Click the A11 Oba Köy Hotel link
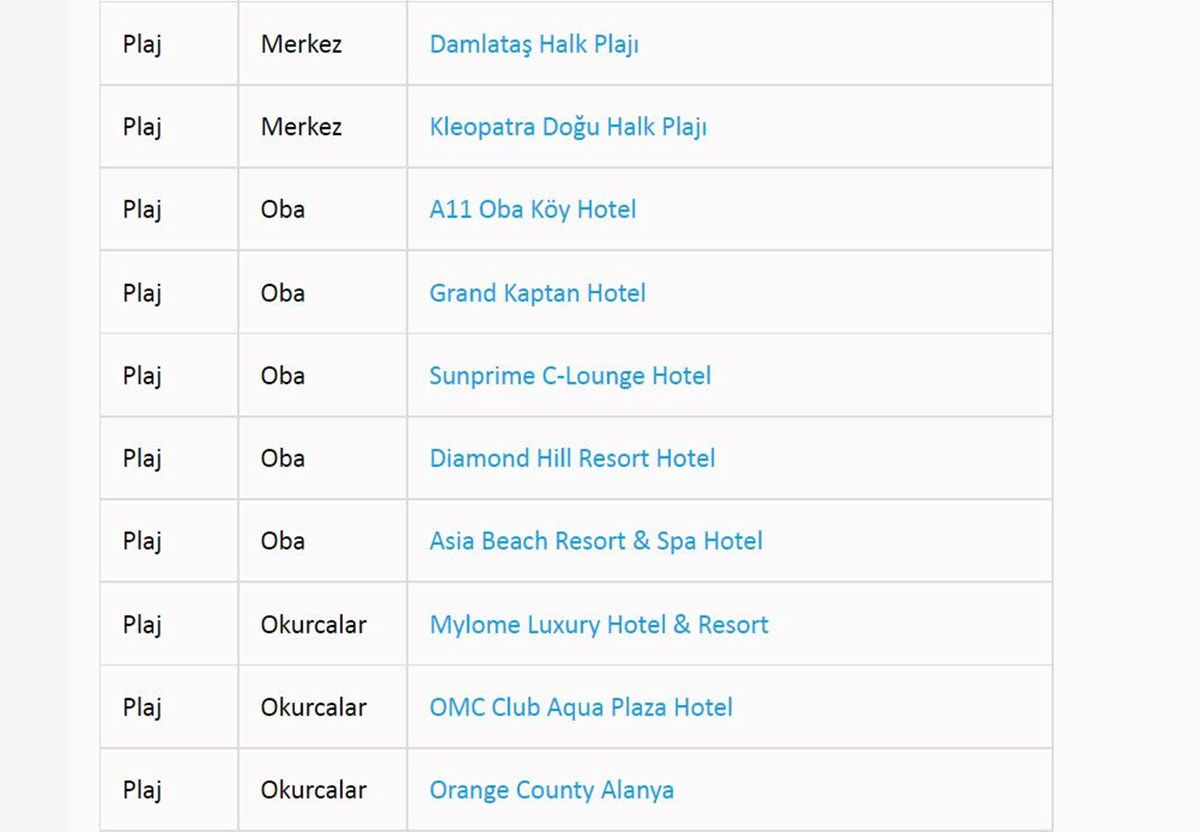1200x832 pixels. (x=533, y=210)
